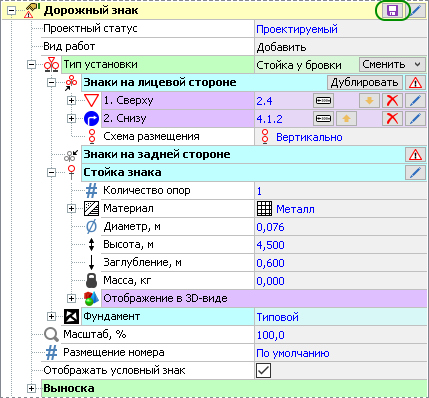The width and height of the screenshot is (429, 398).
Task: Click the Заглубление down-arrow icon
Action: (91, 262)
